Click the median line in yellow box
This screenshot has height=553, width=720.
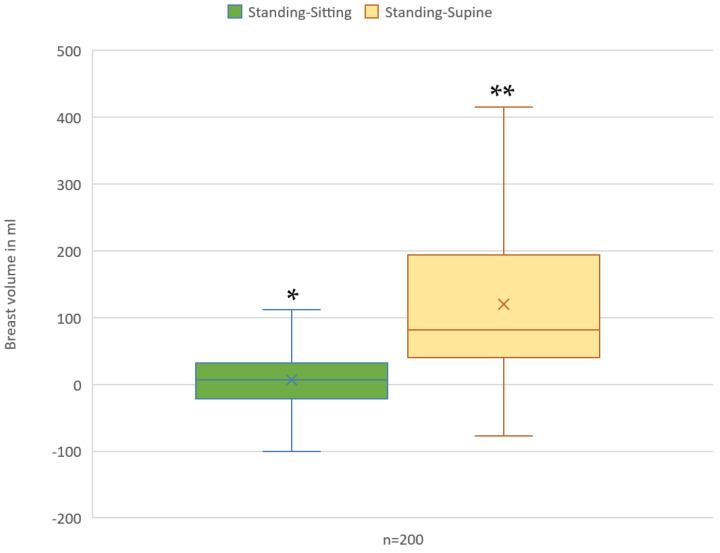(x=504, y=330)
